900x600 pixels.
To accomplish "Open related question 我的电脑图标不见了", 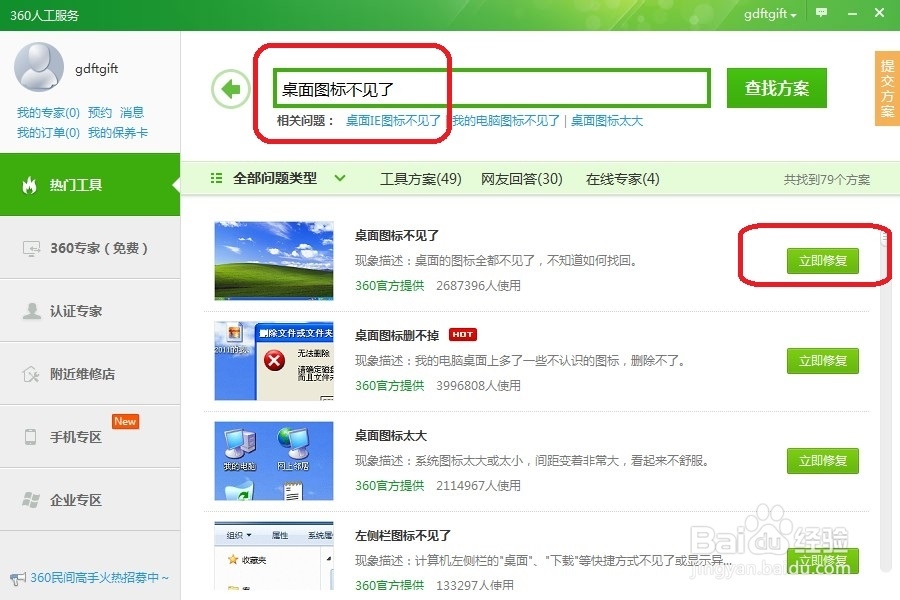I will click(506, 121).
